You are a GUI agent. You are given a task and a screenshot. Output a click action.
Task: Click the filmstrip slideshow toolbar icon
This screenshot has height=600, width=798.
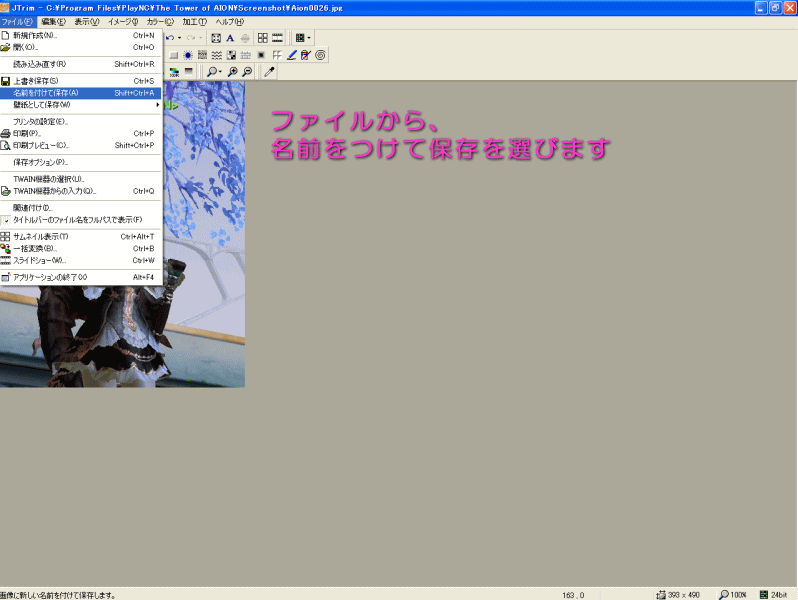(277, 38)
